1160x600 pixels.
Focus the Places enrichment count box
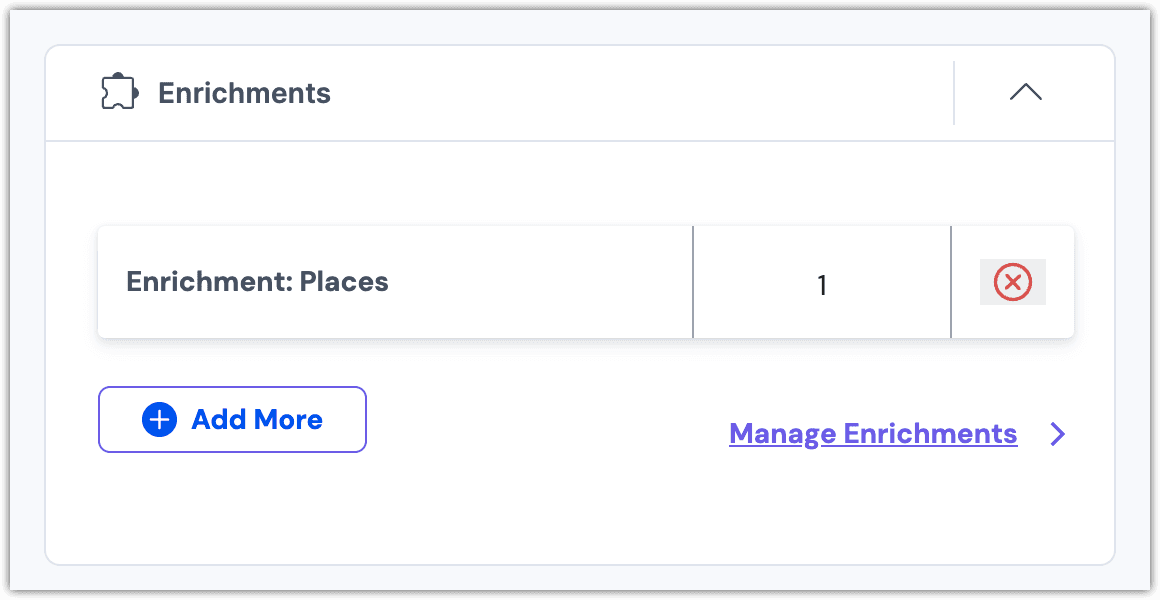[821, 282]
